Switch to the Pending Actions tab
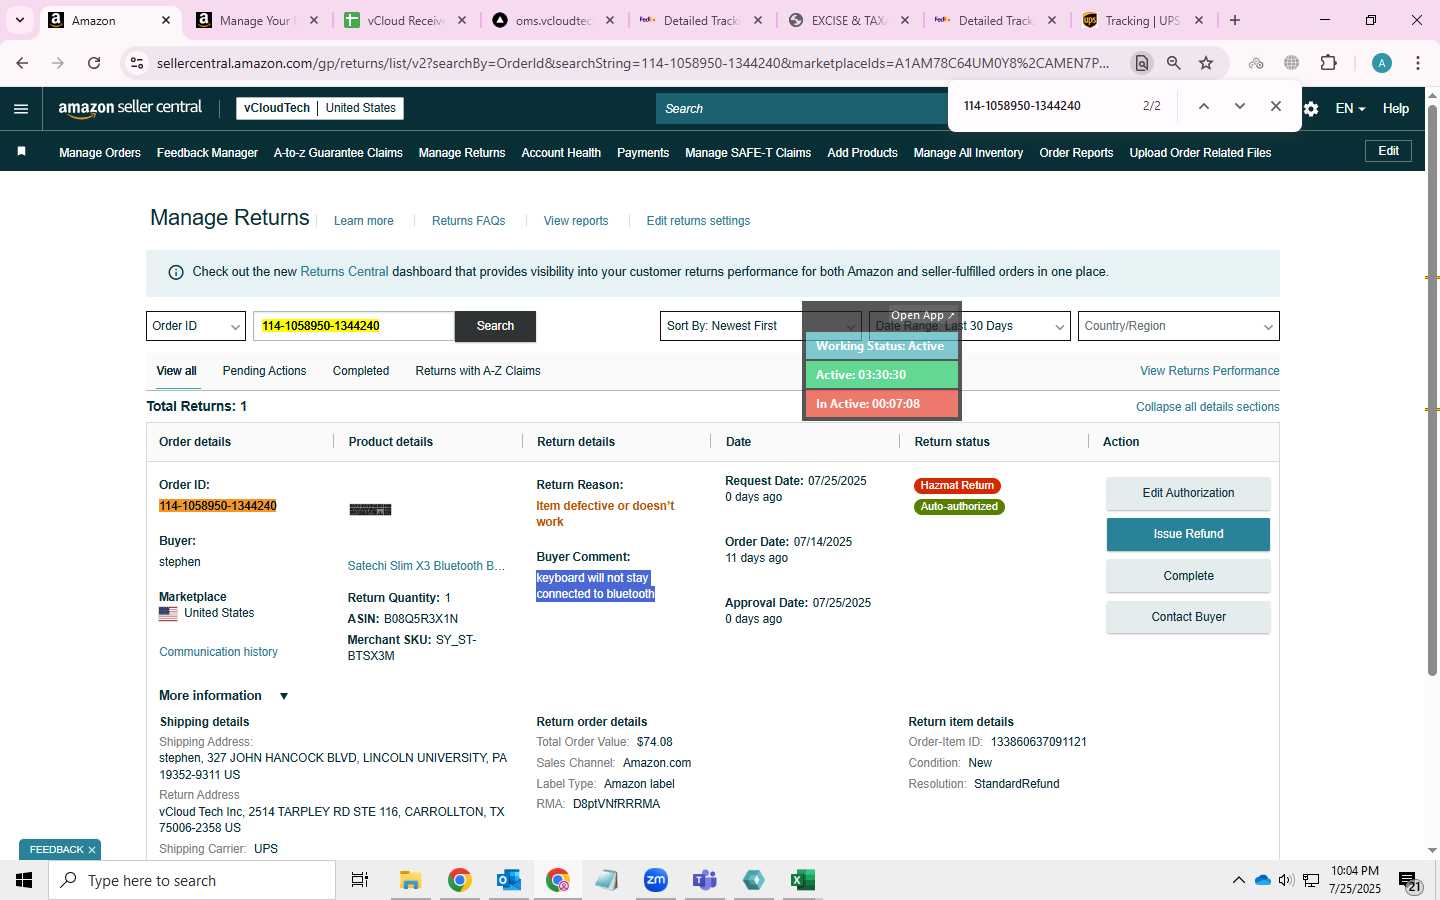Image resolution: width=1440 pixels, height=900 pixels. click(264, 371)
